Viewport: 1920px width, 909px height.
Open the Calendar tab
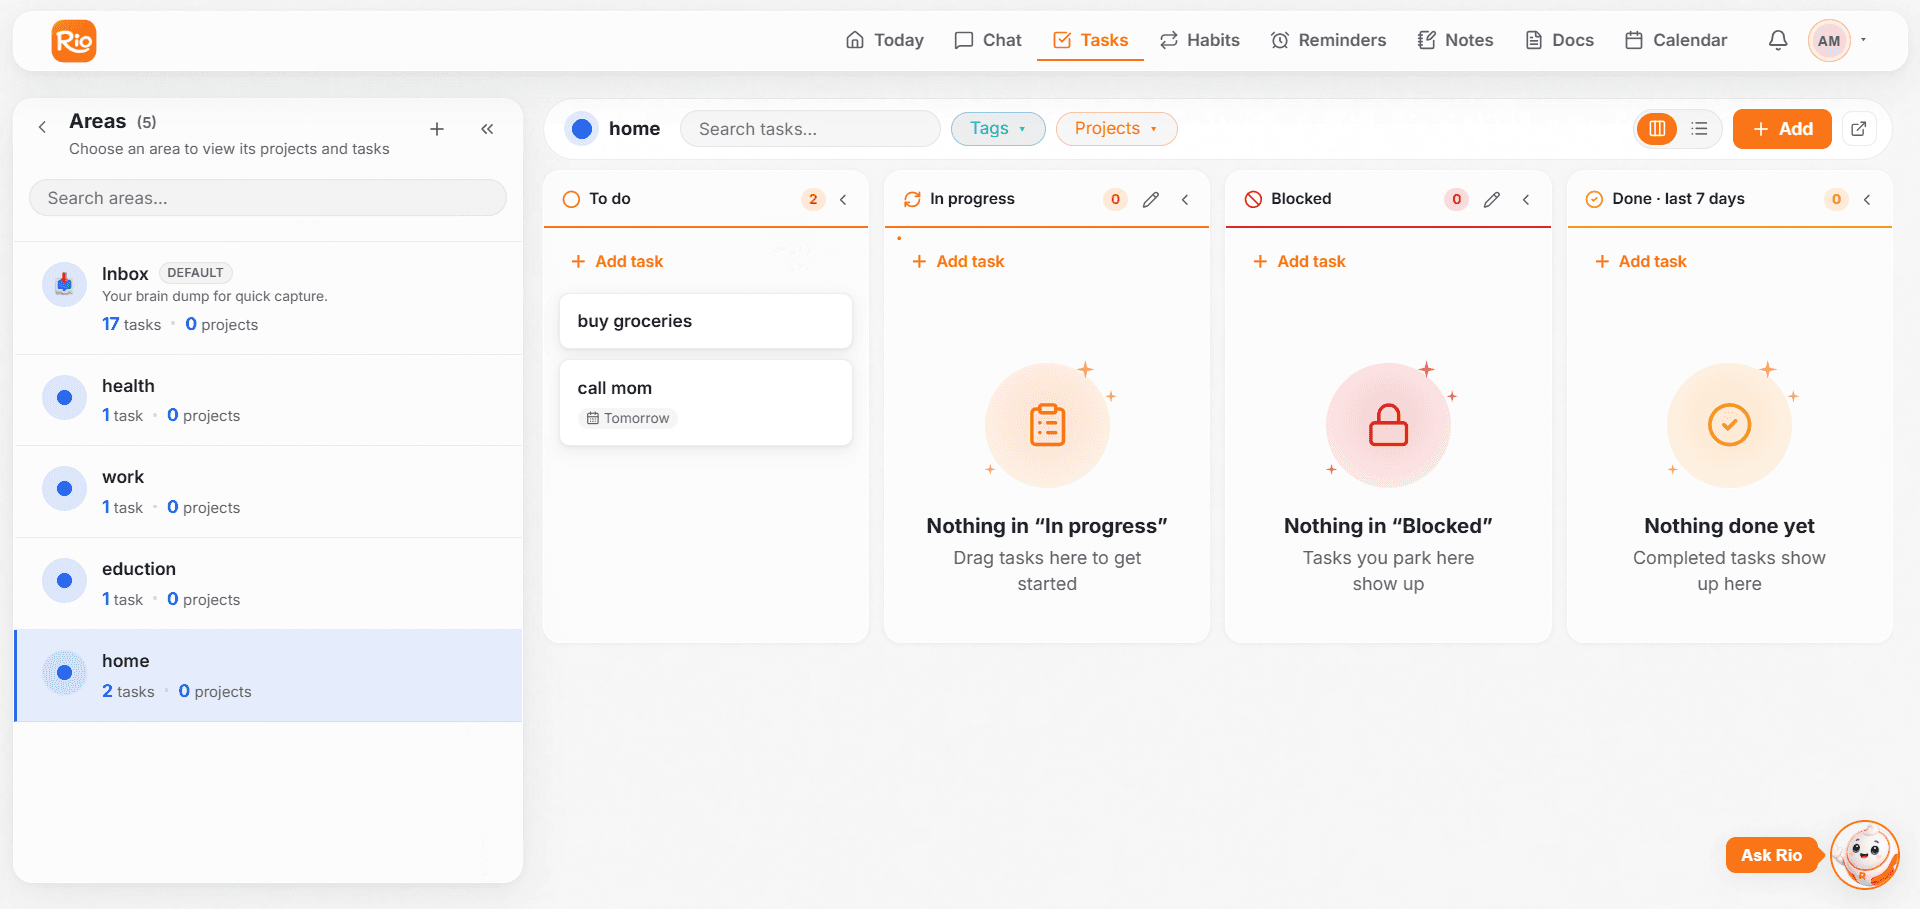coord(1676,40)
